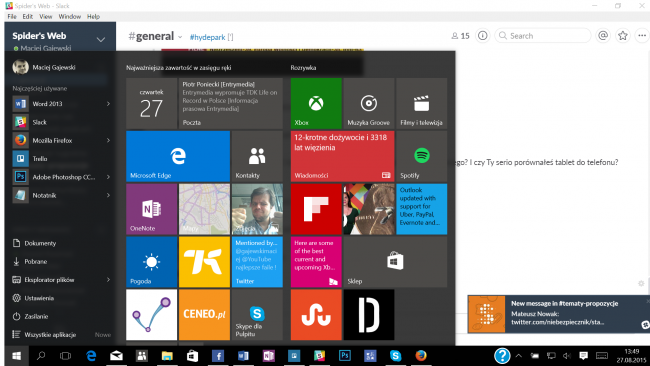Open Firefox from the taskbar
This screenshot has width=650, height=366.
pyautogui.click(x=421, y=356)
